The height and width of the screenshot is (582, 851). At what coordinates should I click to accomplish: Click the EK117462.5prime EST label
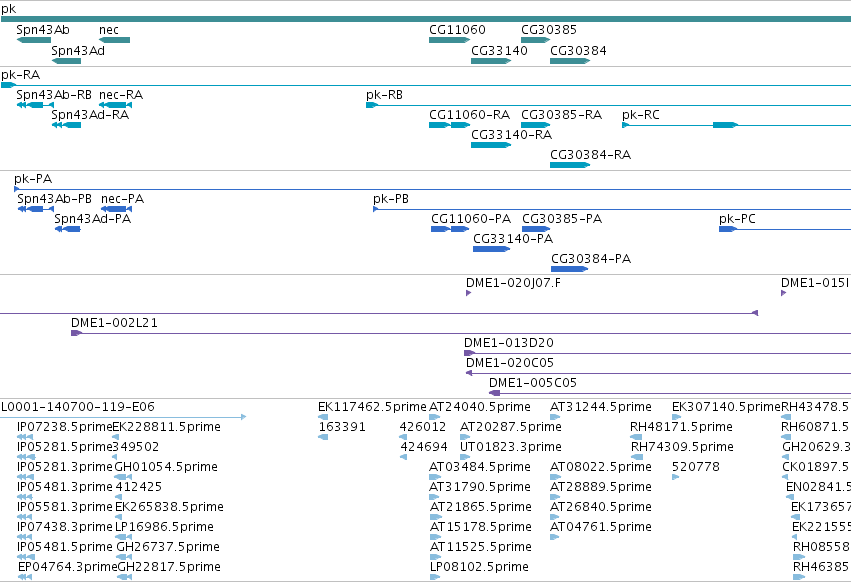pos(372,407)
